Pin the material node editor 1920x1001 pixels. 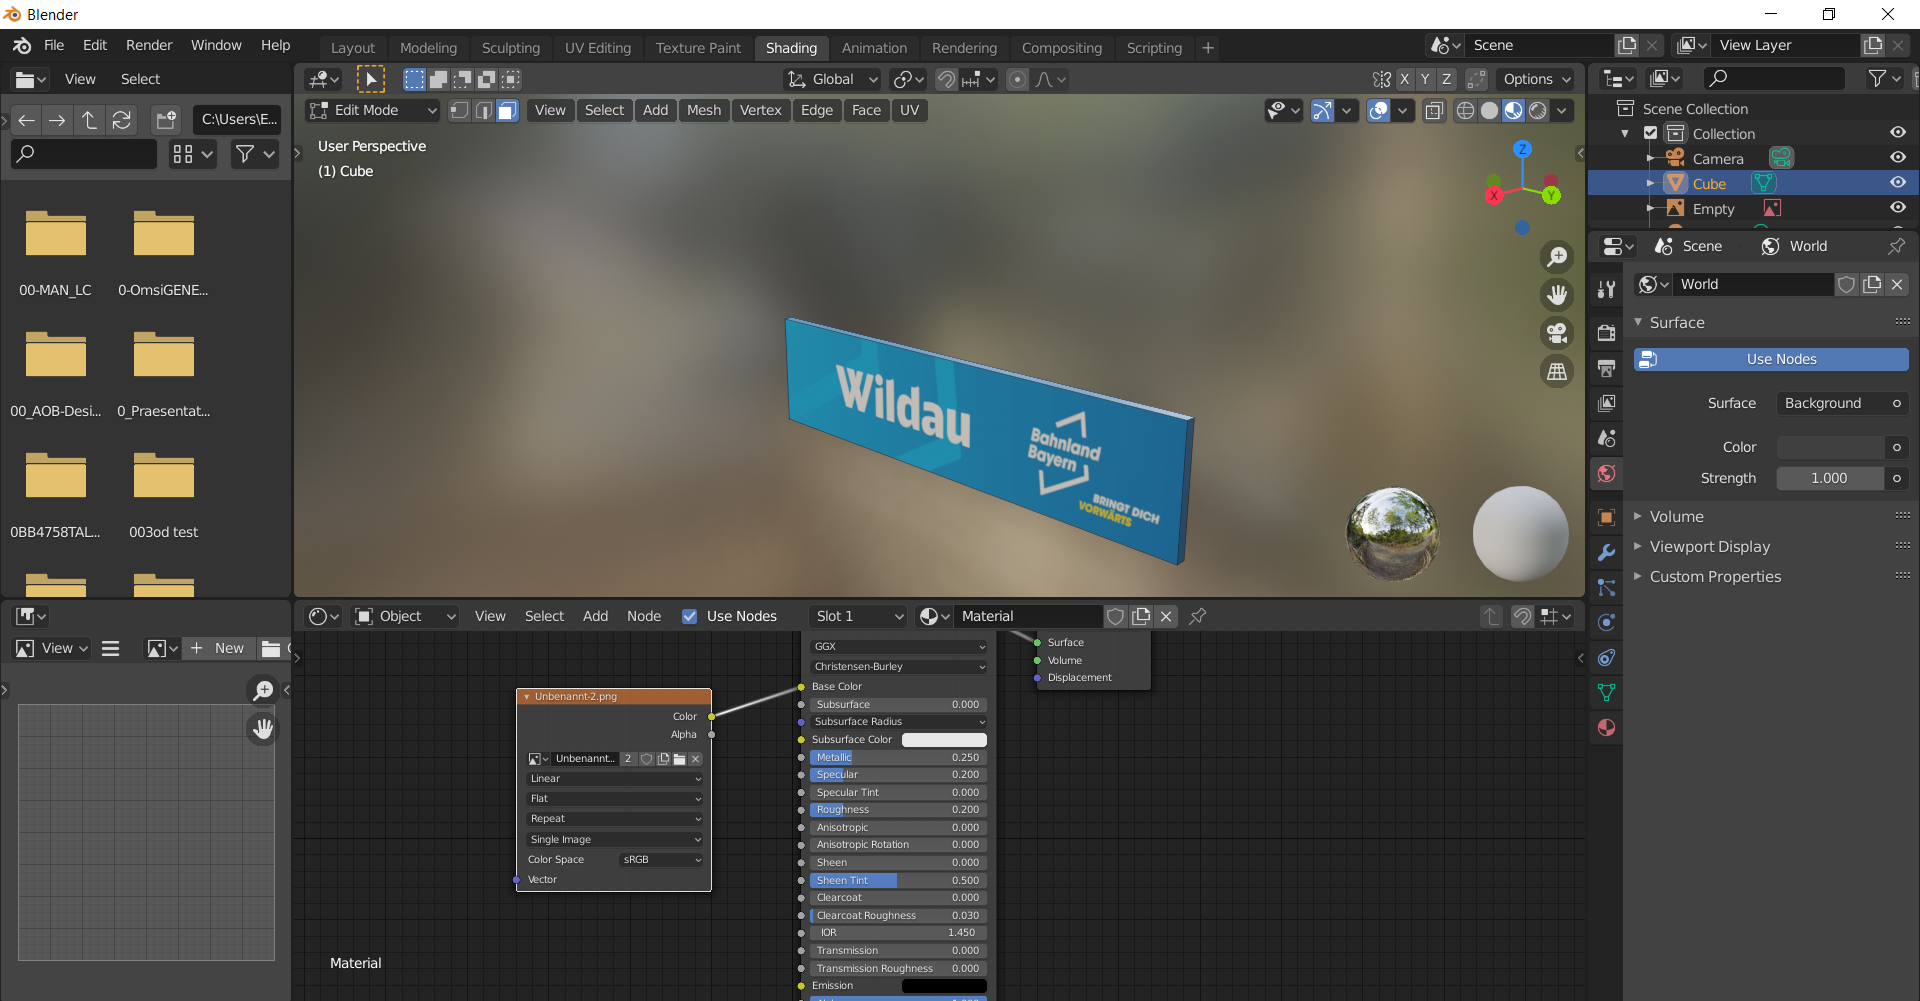coord(1197,617)
